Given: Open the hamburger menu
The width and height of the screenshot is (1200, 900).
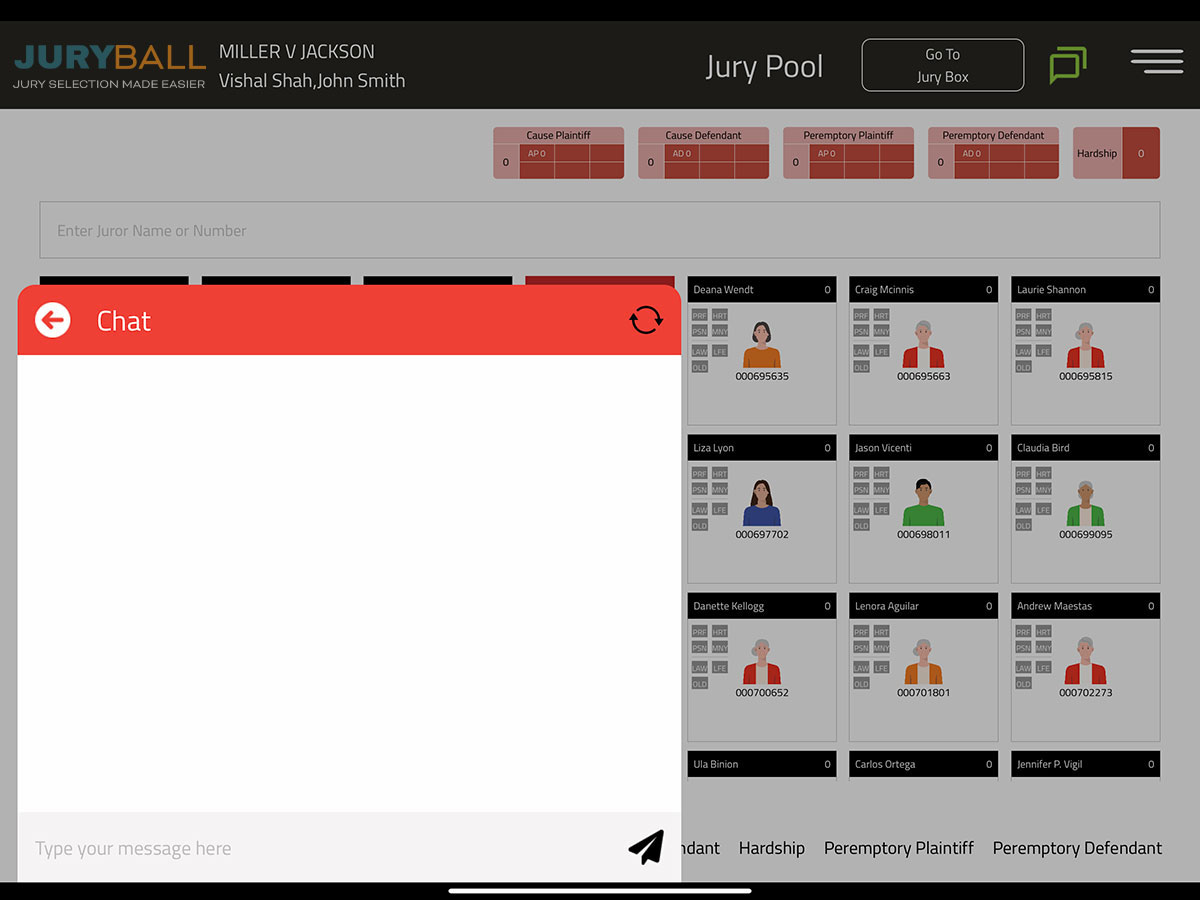Looking at the screenshot, I should click(x=1156, y=62).
